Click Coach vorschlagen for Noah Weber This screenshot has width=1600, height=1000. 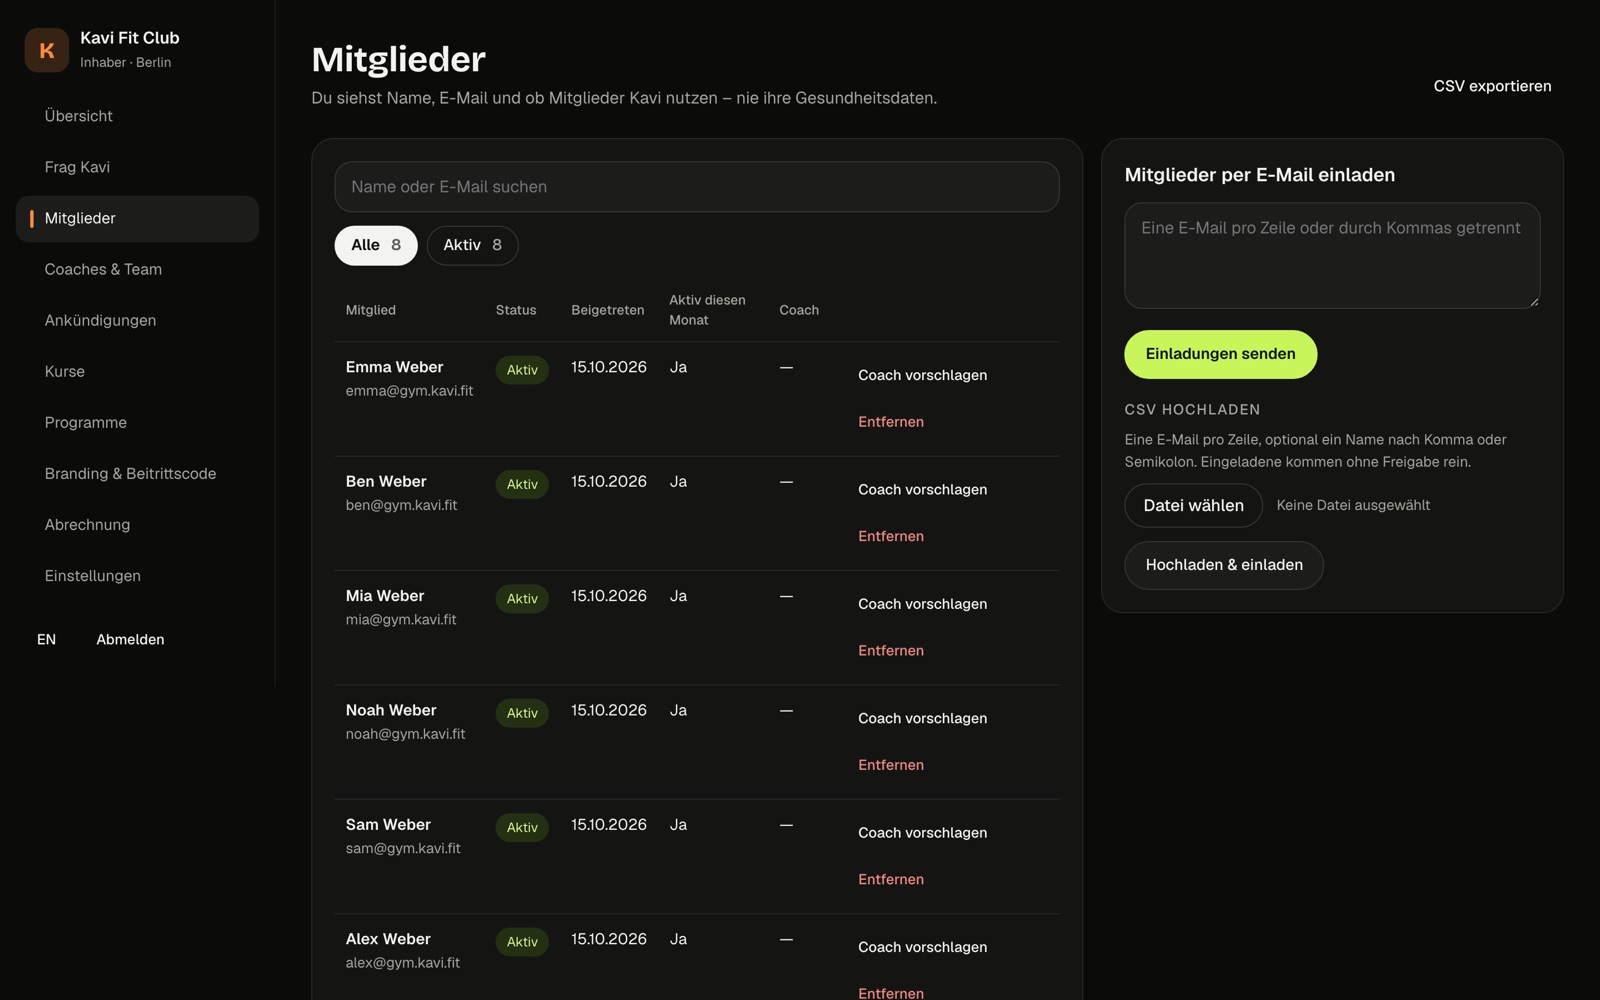[922, 718]
